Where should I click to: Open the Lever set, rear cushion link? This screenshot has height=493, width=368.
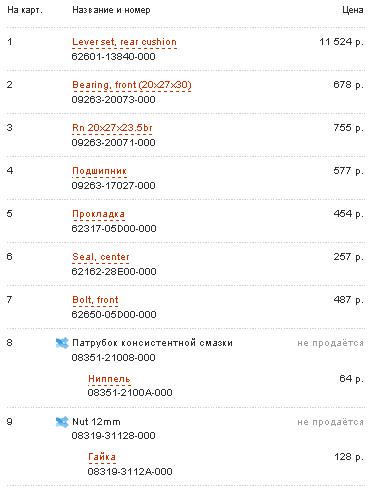coord(124,42)
